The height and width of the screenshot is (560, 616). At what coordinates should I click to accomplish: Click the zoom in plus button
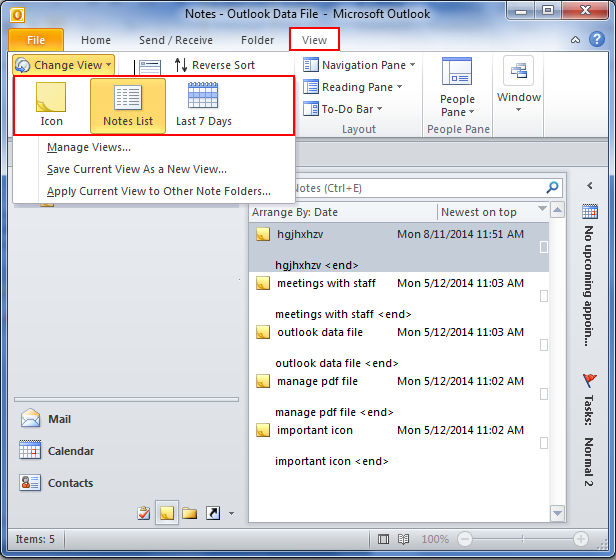(x=581, y=539)
